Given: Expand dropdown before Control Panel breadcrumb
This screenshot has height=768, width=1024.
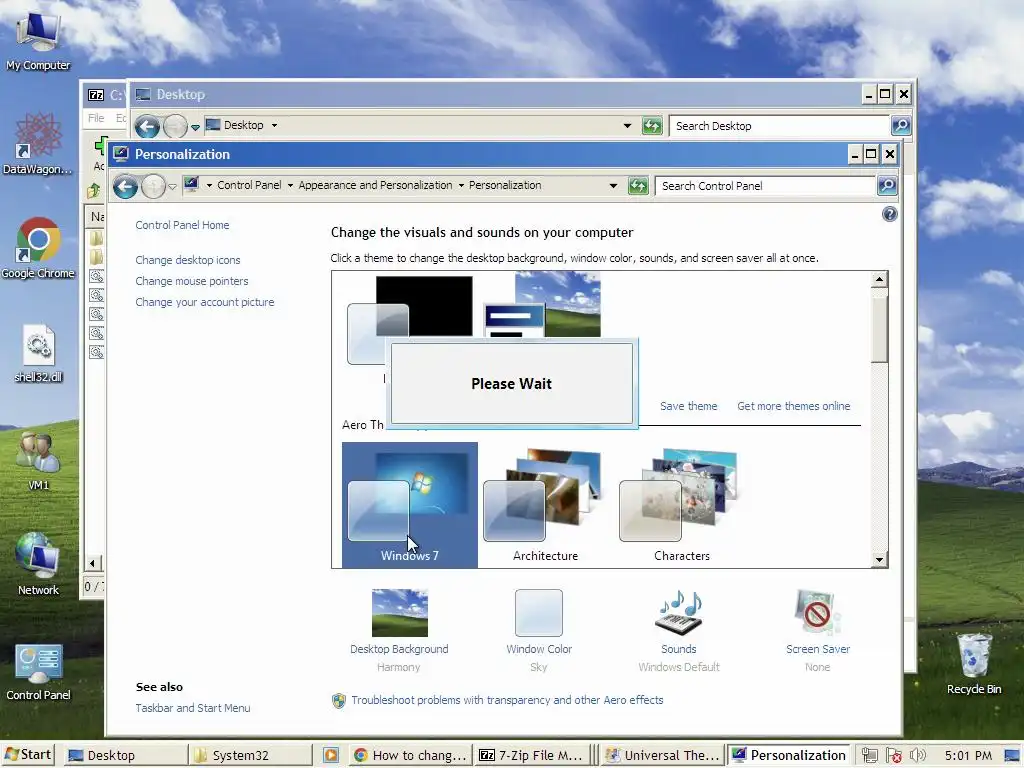Looking at the screenshot, I should pyautogui.click(x=209, y=185).
